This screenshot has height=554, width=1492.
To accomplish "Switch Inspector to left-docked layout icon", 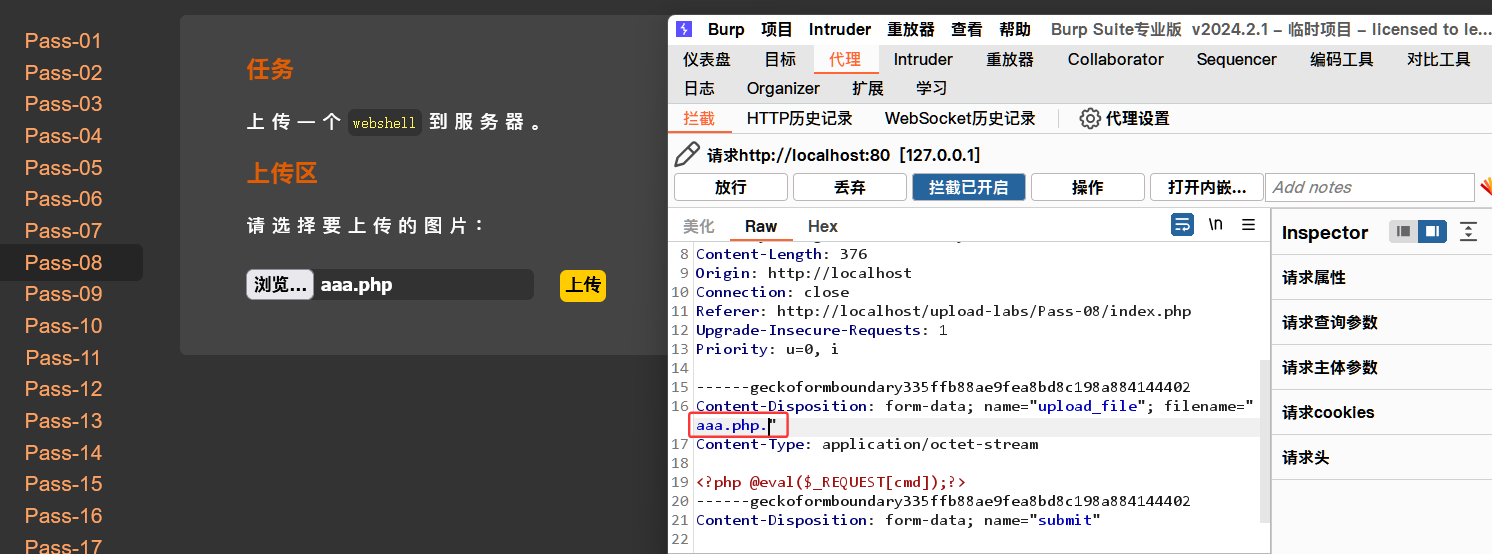I will [x=1404, y=232].
